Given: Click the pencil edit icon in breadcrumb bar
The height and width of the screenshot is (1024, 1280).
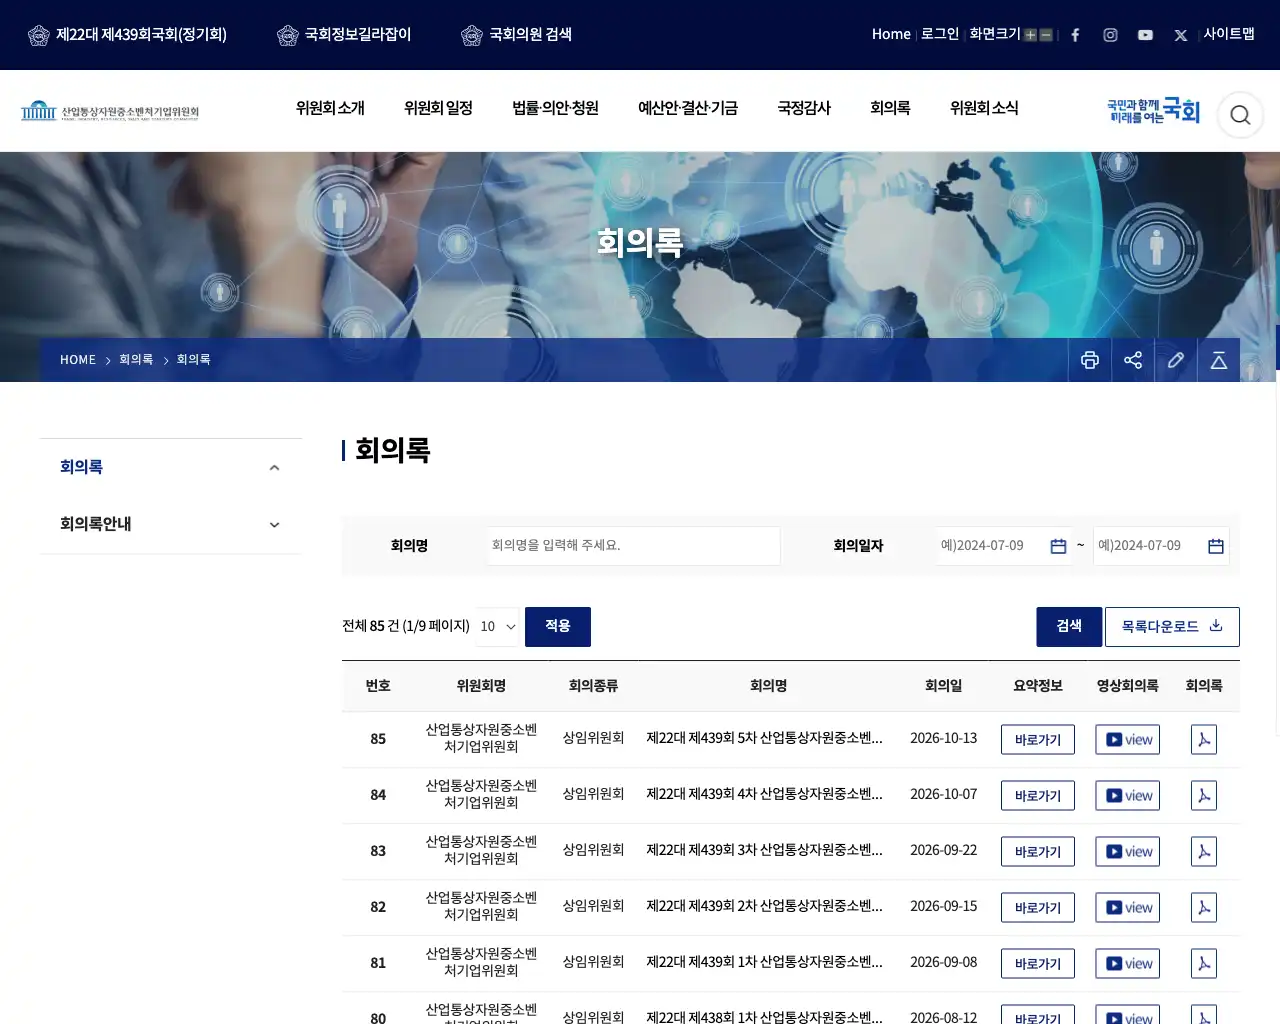Looking at the screenshot, I should click(1176, 360).
